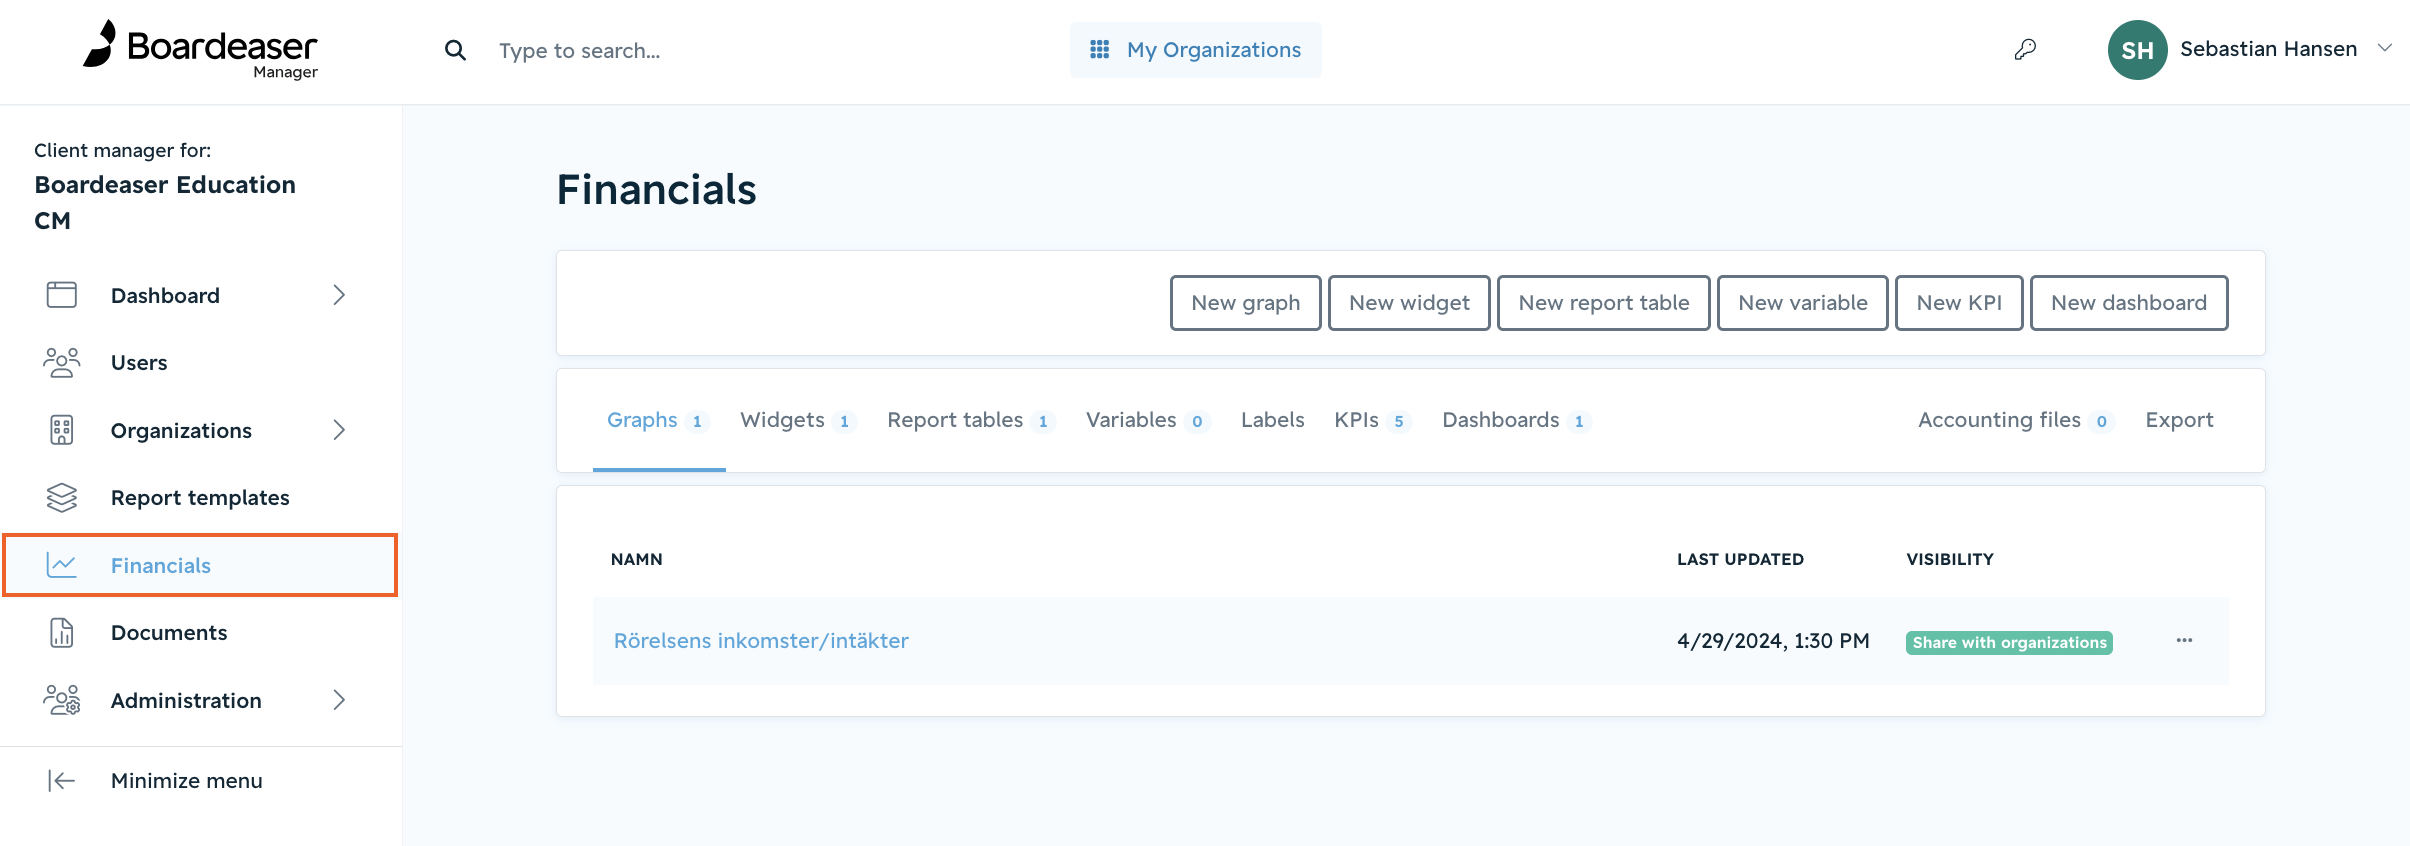Click the New KPI button

1959,303
